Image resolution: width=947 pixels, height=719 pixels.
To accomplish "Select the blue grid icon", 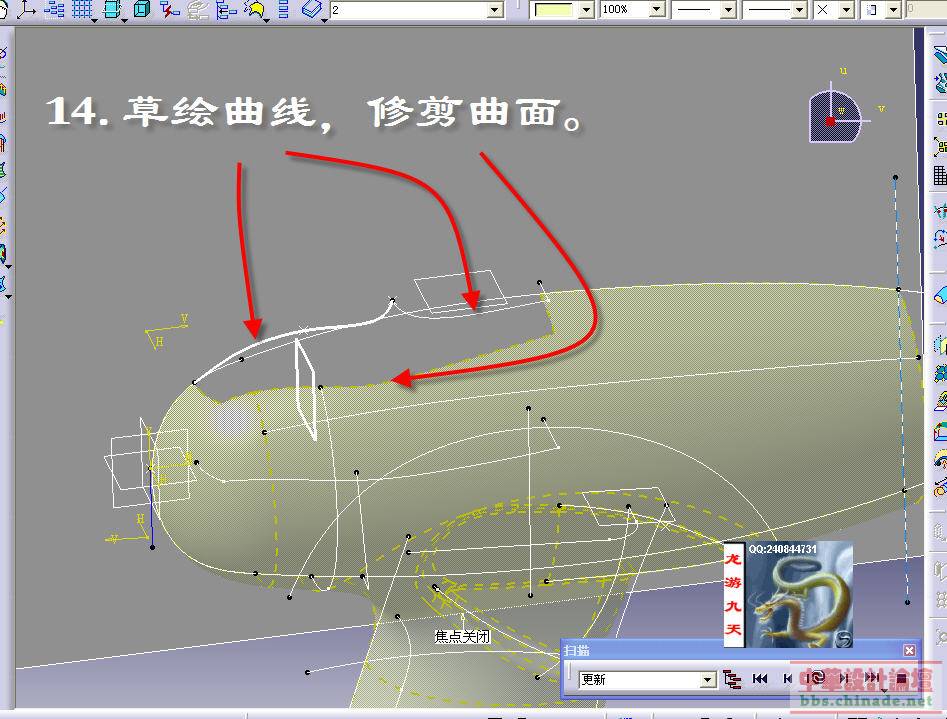I will tap(82, 9).
